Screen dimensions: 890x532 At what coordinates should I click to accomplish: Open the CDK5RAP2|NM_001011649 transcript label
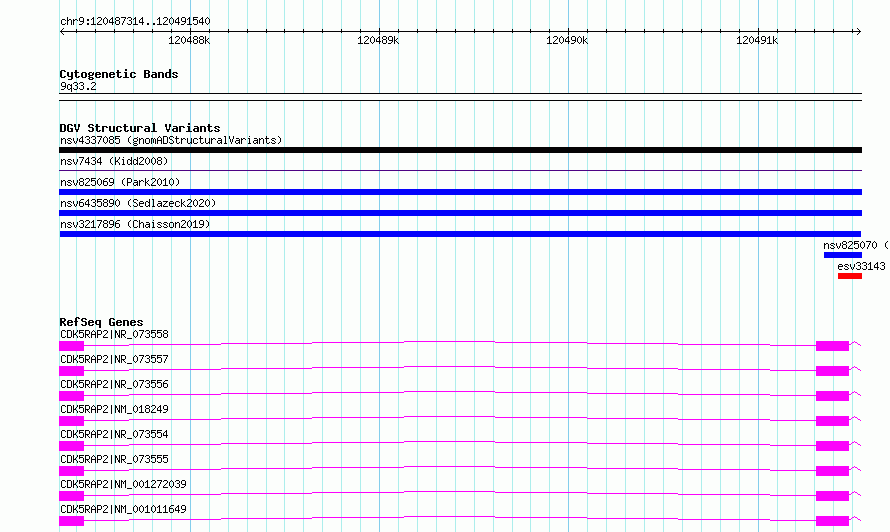(x=123, y=509)
